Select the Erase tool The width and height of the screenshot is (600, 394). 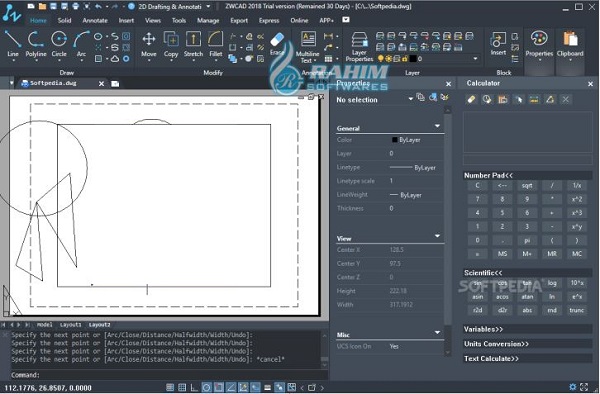pyautogui.click(x=277, y=44)
